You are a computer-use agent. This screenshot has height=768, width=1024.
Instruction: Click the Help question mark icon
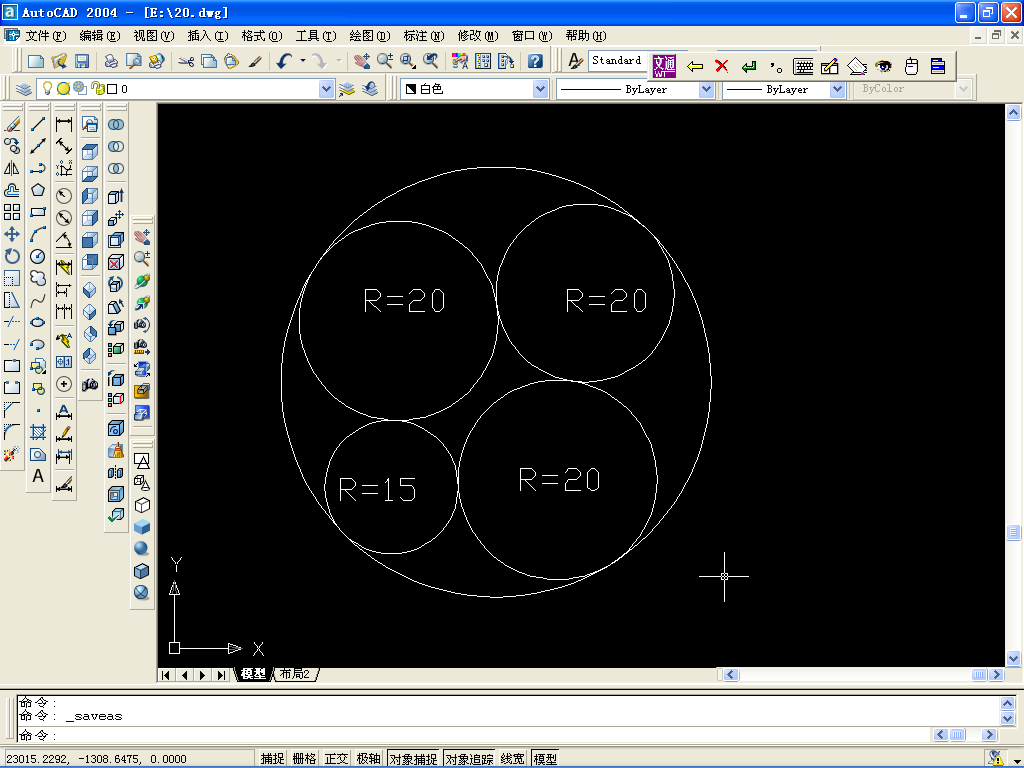535,61
